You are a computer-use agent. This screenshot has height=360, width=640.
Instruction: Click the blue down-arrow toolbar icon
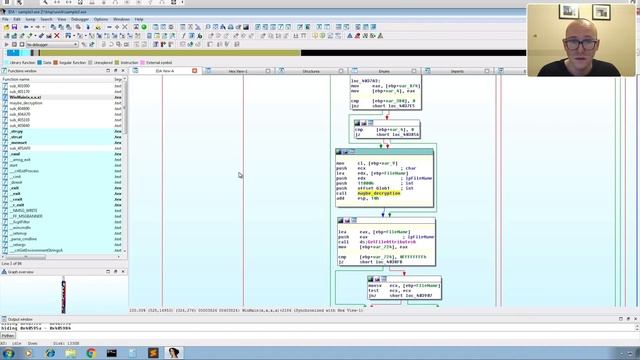click(88, 27)
